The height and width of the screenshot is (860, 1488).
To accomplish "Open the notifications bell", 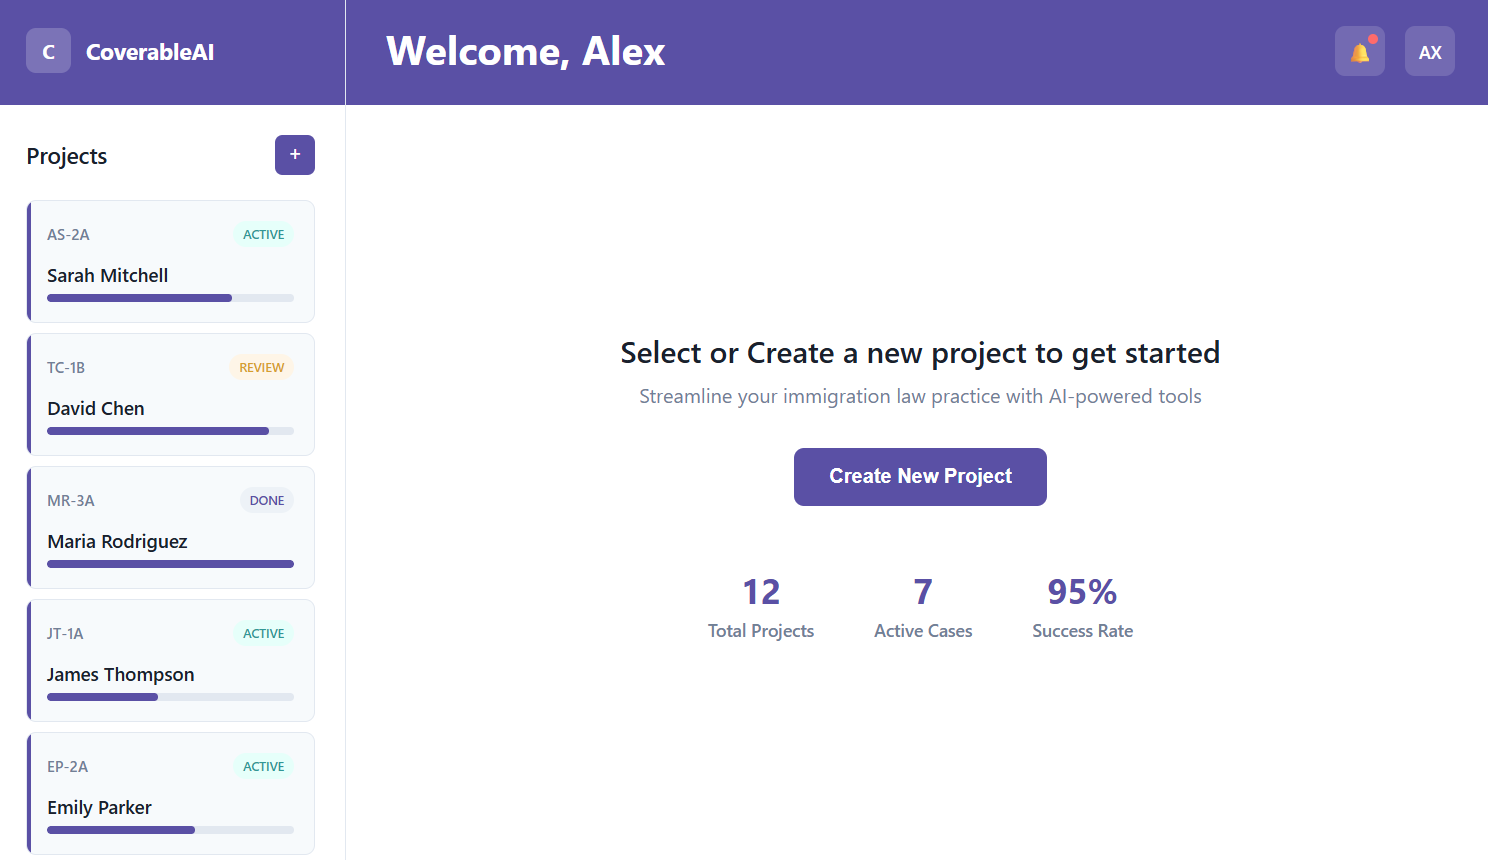I will 1360,51.
